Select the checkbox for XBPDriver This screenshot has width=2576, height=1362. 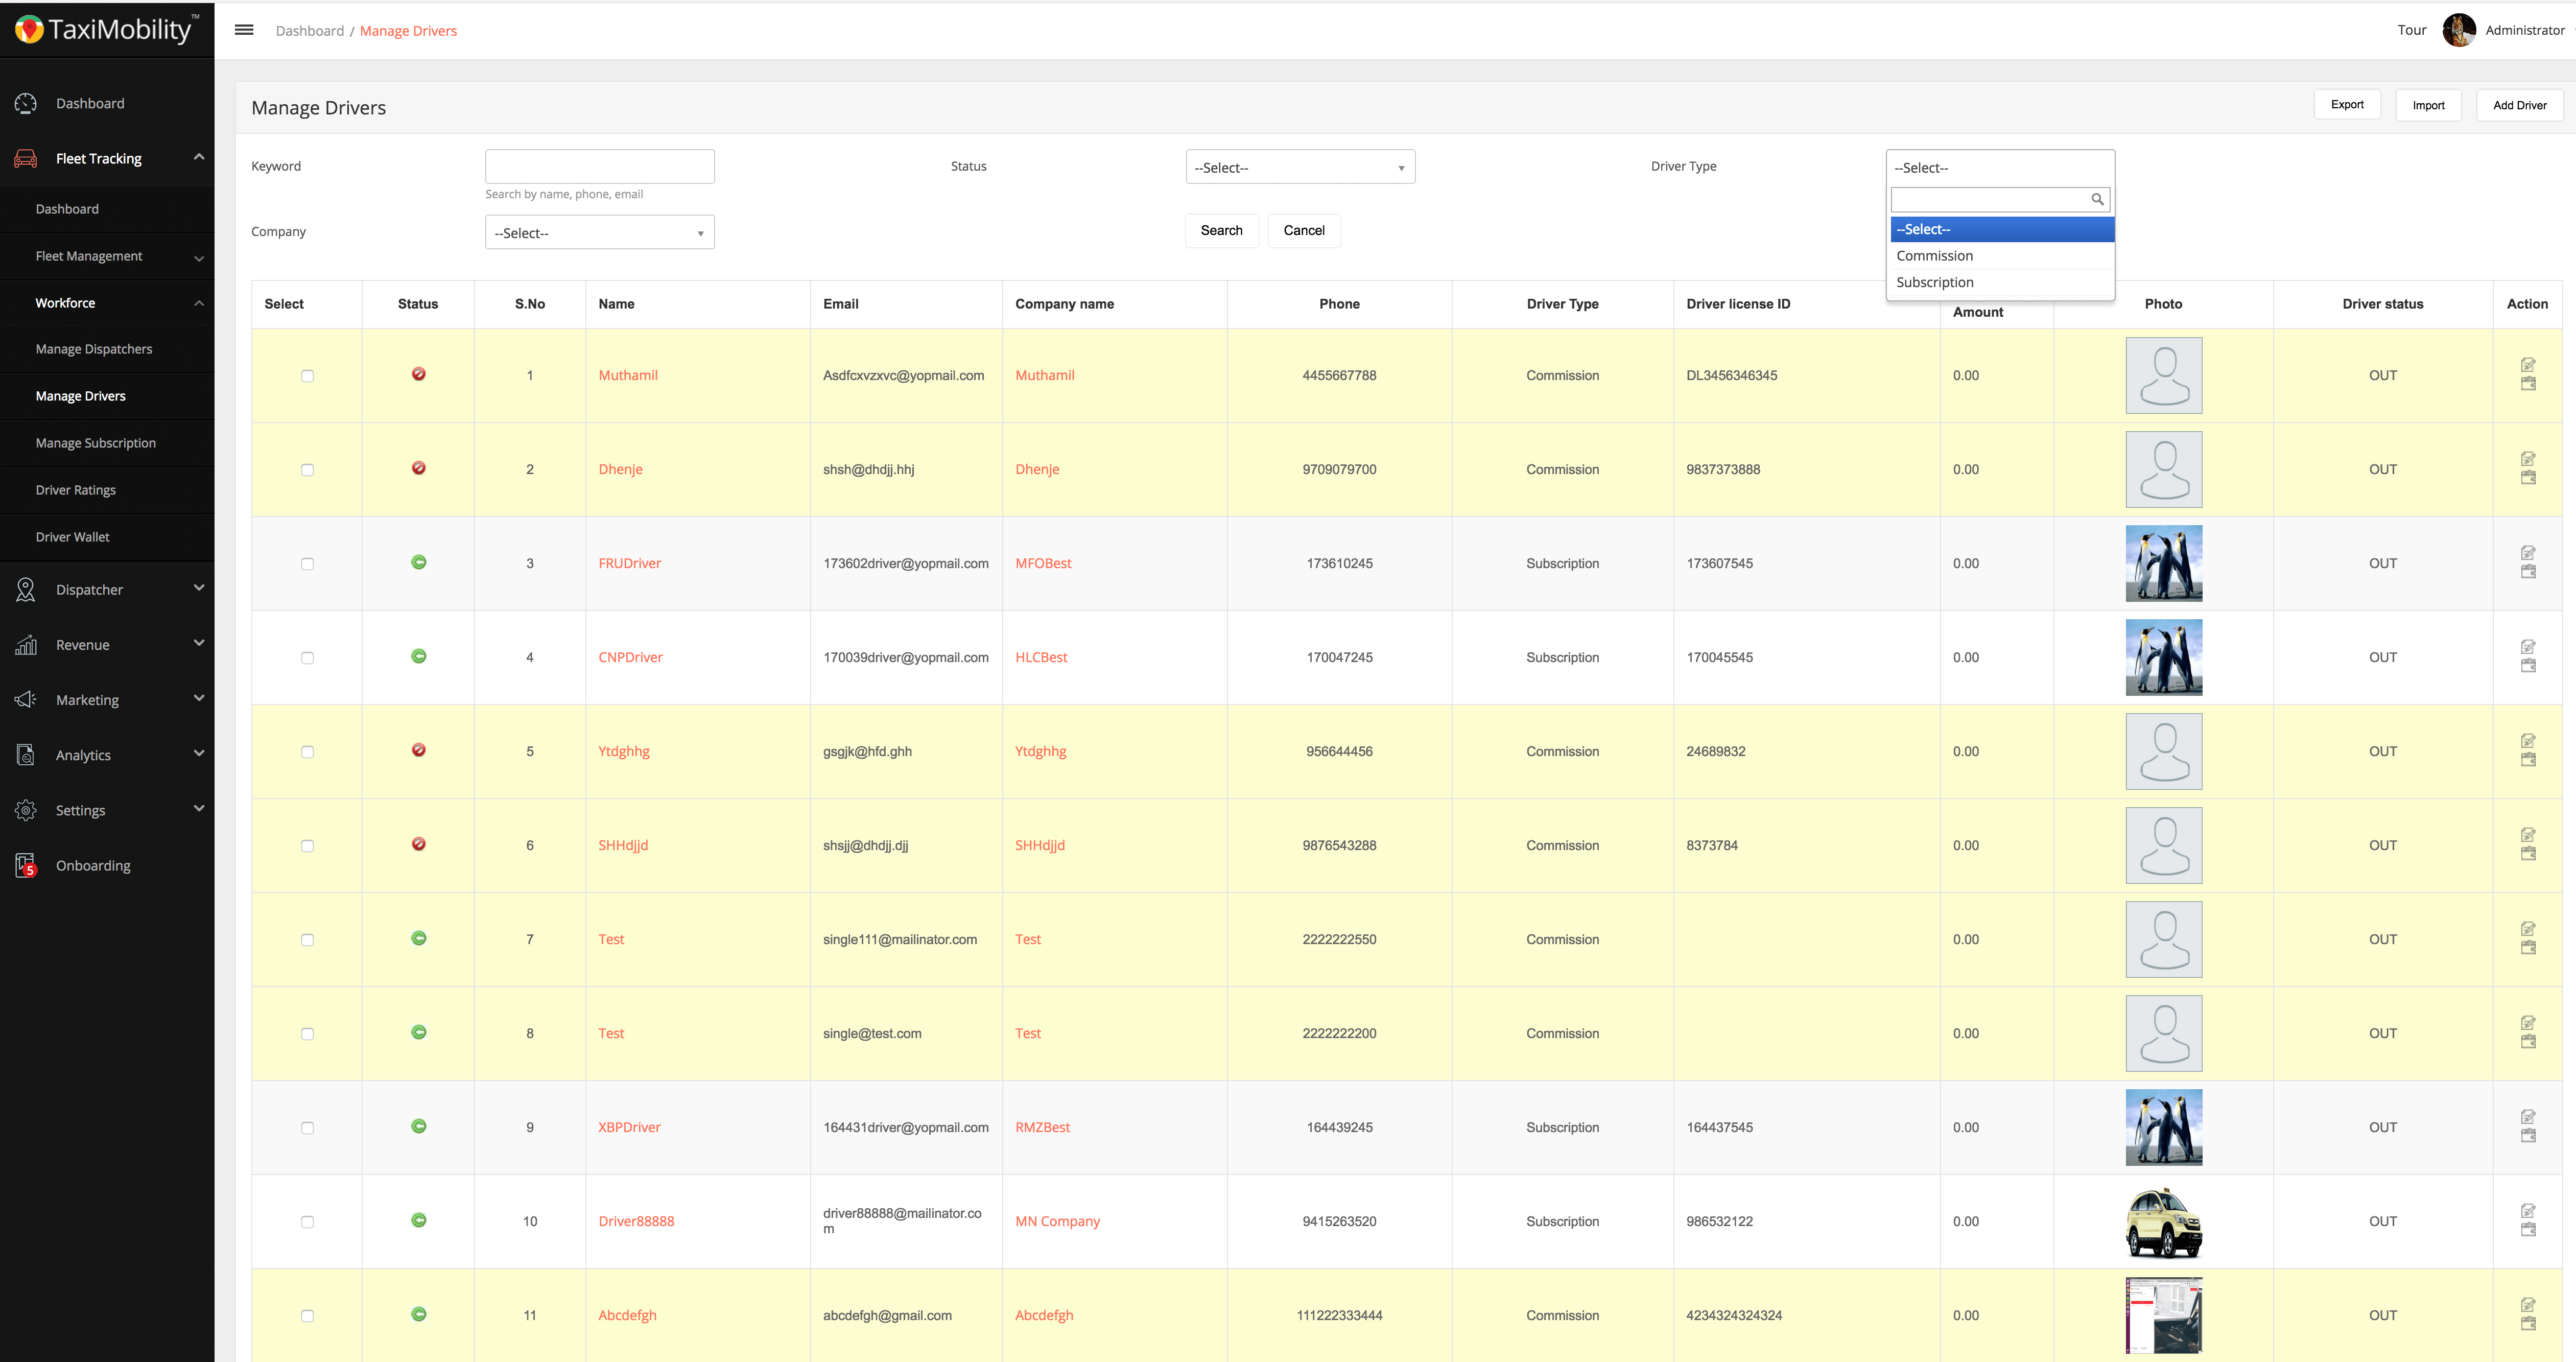[307, 1128]
